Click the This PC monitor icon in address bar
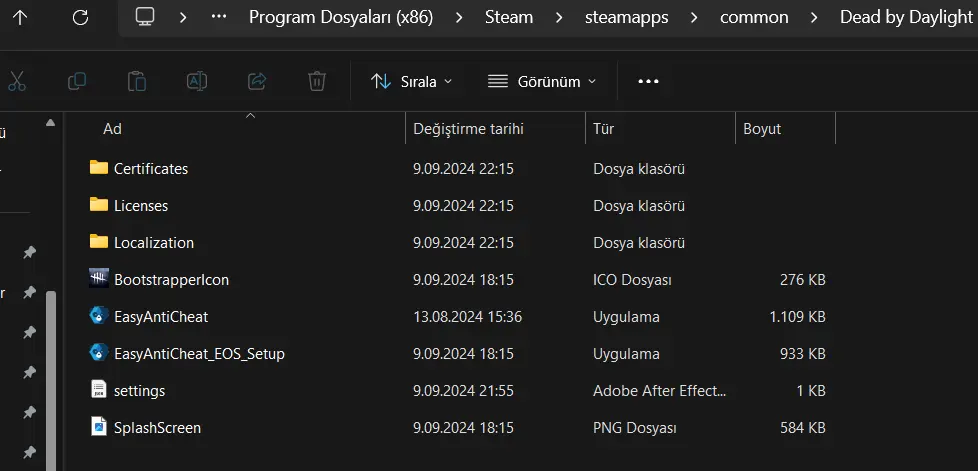The height and width of the screenshot is (471, 978). click(145, 17)
